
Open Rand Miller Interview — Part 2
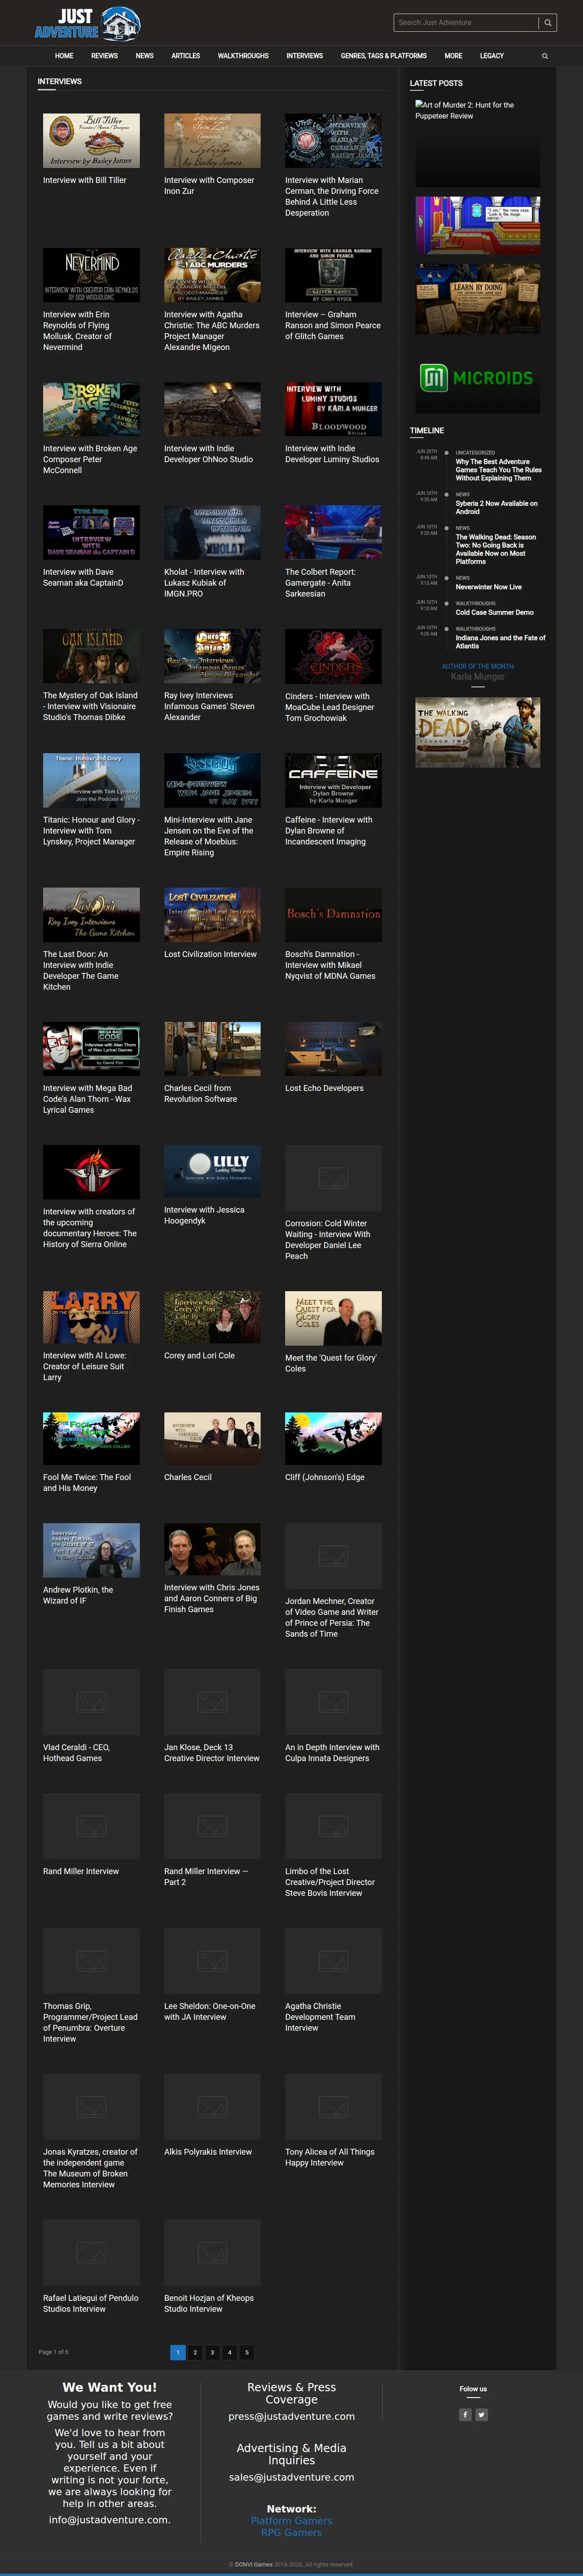[x=206, y=1876]
